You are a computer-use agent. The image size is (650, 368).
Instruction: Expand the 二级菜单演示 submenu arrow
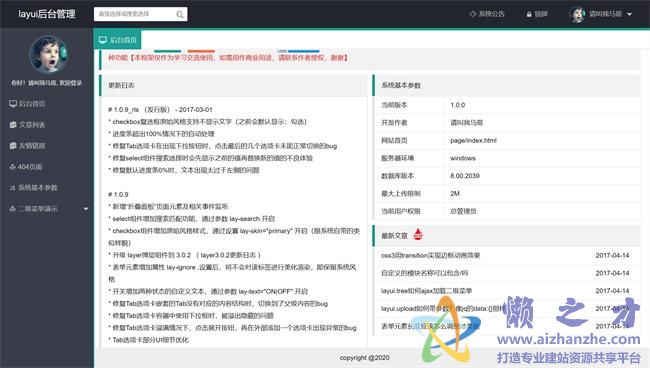86,208
